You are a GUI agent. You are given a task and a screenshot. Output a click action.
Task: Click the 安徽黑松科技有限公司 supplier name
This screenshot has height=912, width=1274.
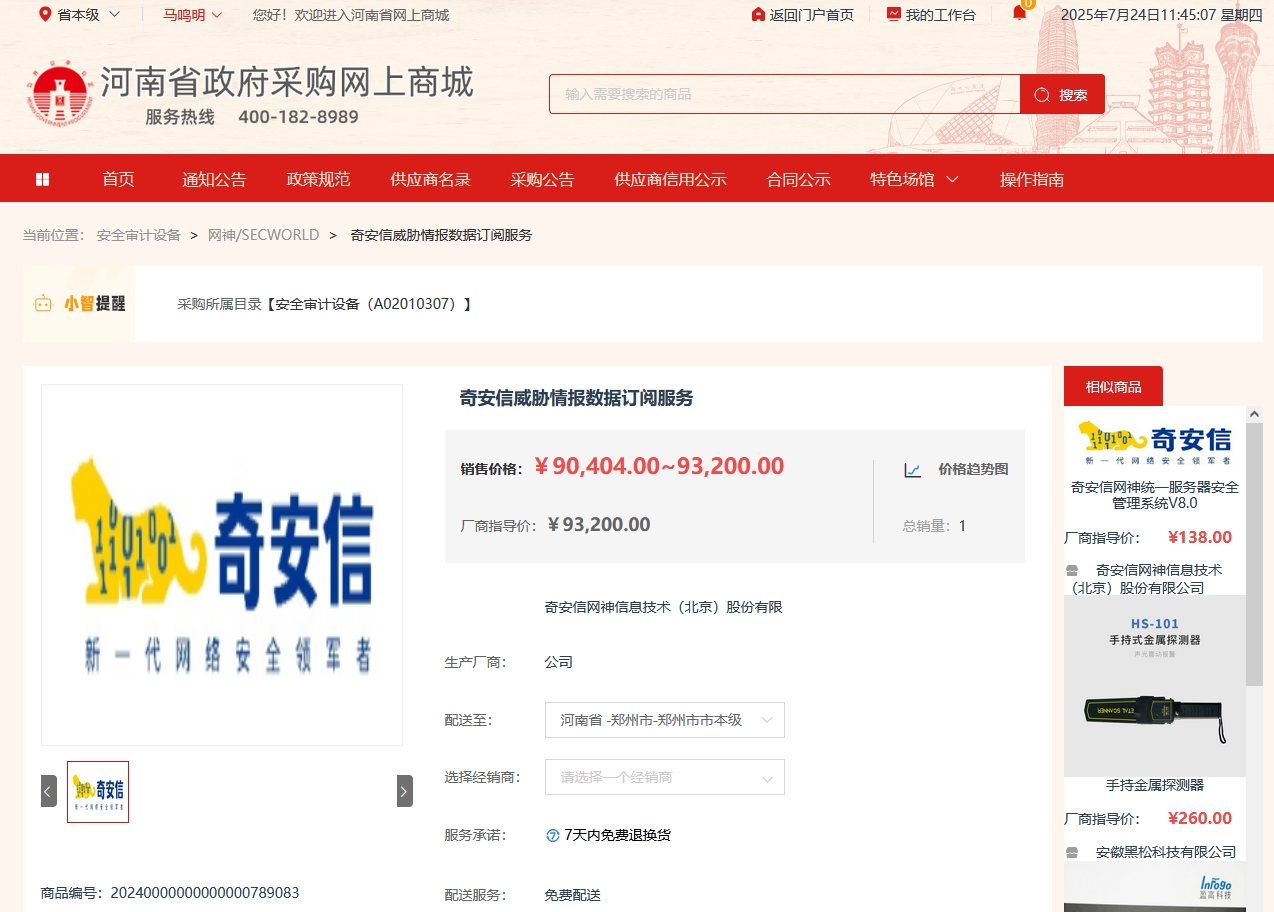pos(1166,853)
